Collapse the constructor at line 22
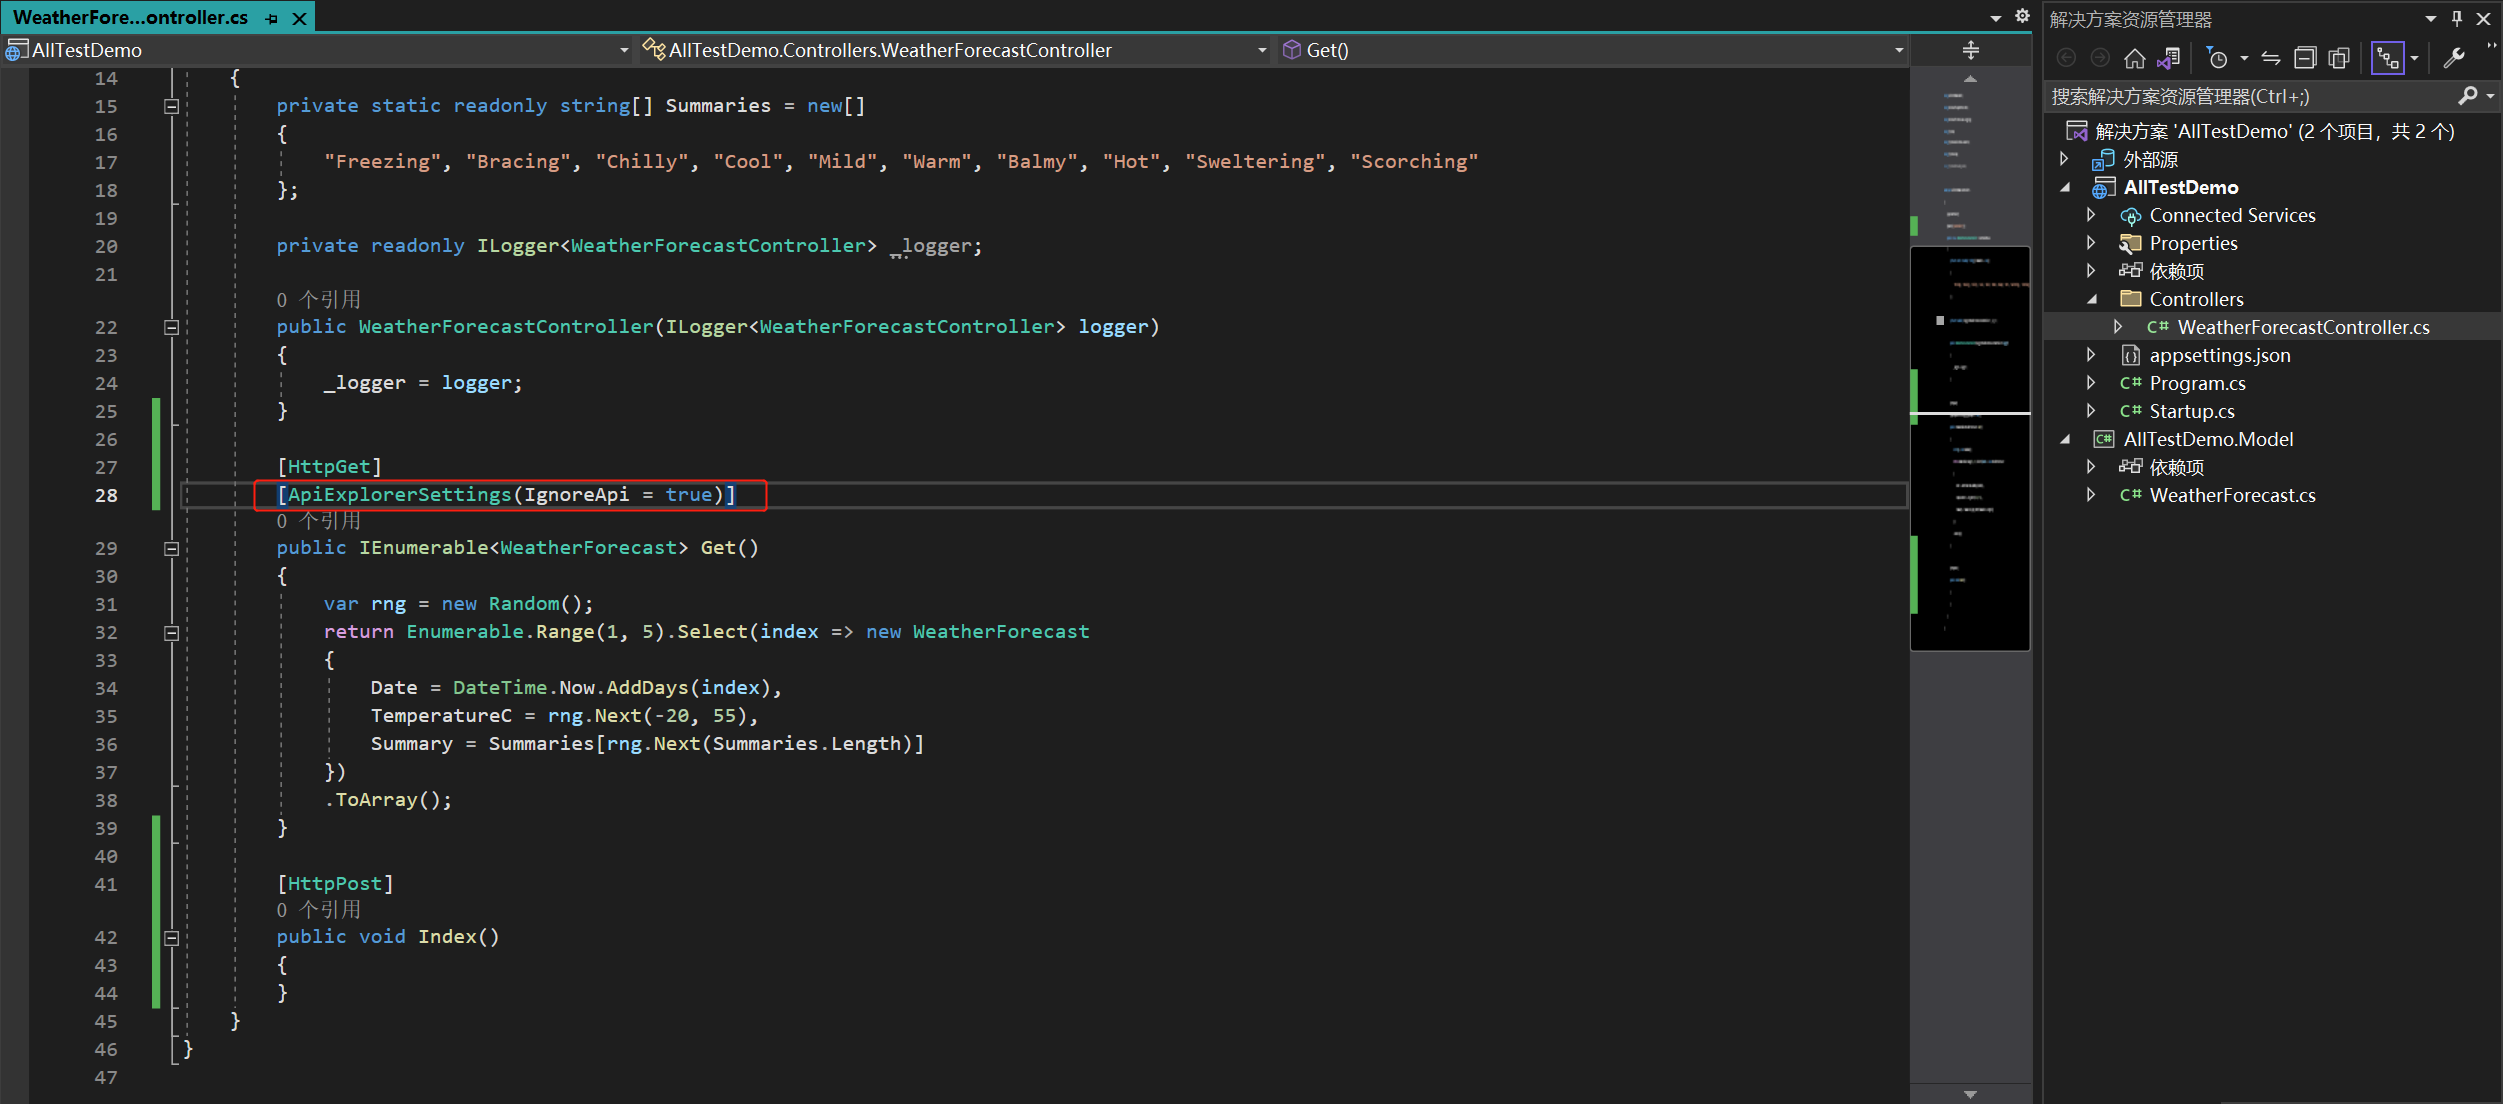This screenshot has height=1104, width=2503. pos(171,327)
